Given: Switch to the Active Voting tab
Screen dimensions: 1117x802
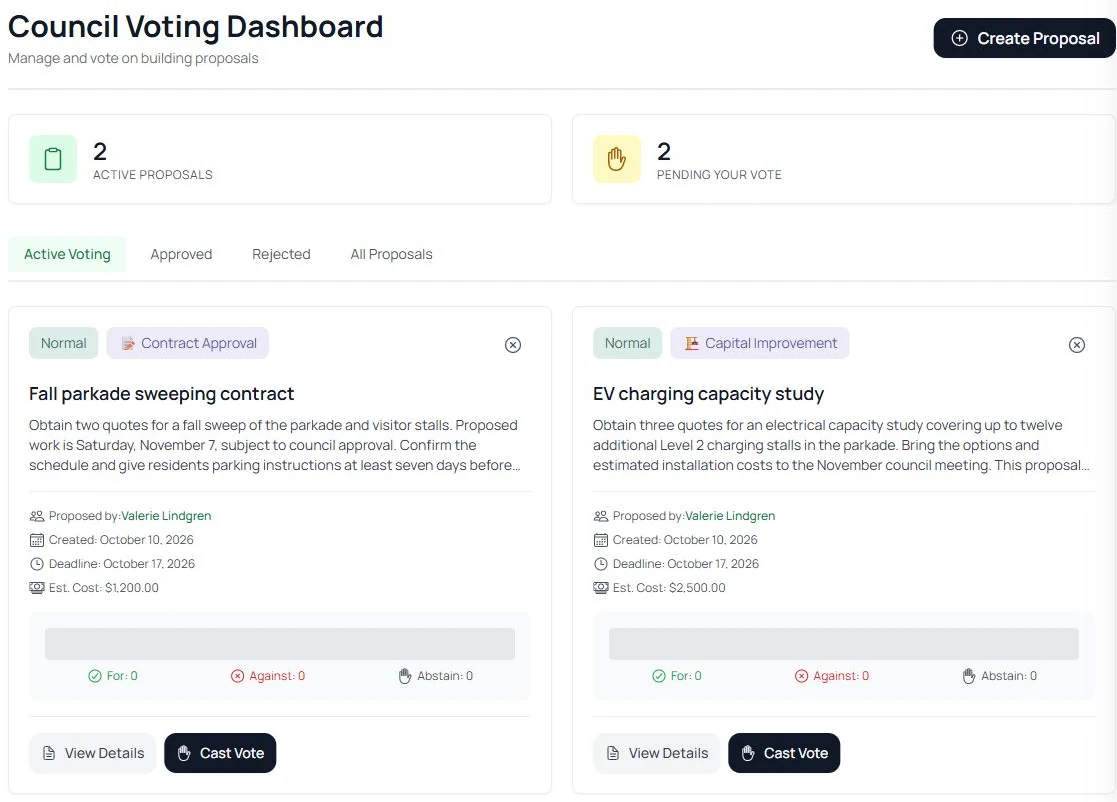Looking at the screenshot, I should click(x=67, y=254).
